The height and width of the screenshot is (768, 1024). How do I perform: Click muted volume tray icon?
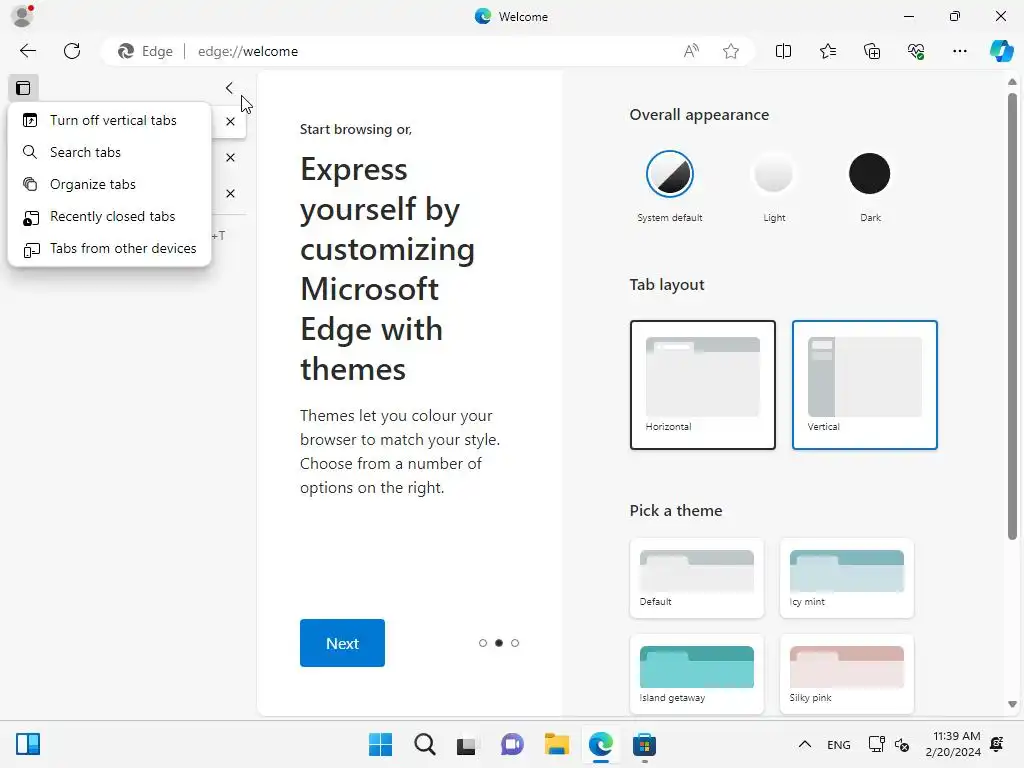coord(902,744)
